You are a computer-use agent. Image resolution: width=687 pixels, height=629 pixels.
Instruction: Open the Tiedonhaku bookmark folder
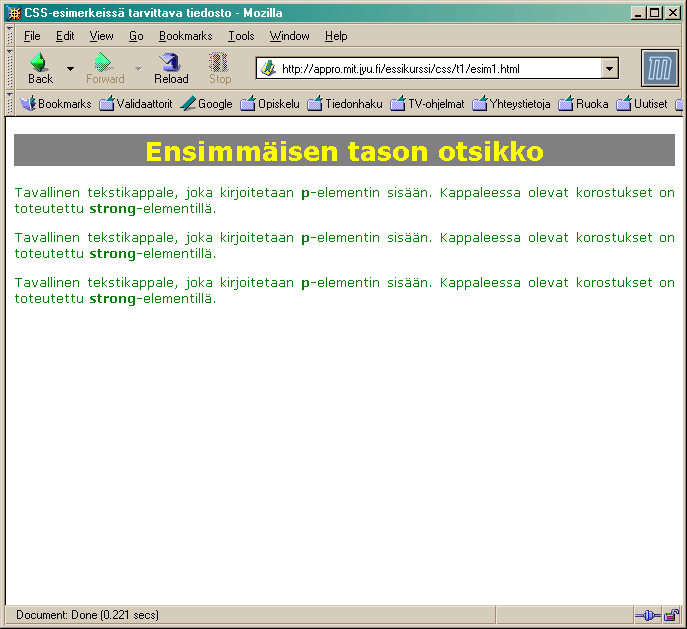[345, 104]
